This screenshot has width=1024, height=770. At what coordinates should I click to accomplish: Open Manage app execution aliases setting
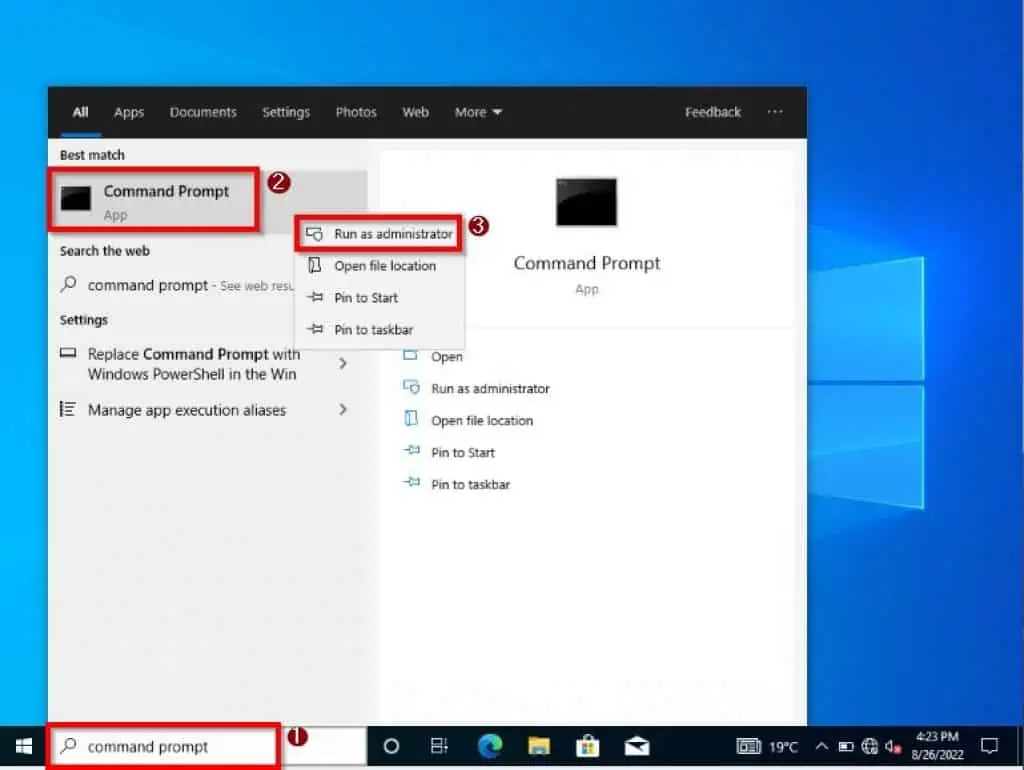(x=187, y=410)
